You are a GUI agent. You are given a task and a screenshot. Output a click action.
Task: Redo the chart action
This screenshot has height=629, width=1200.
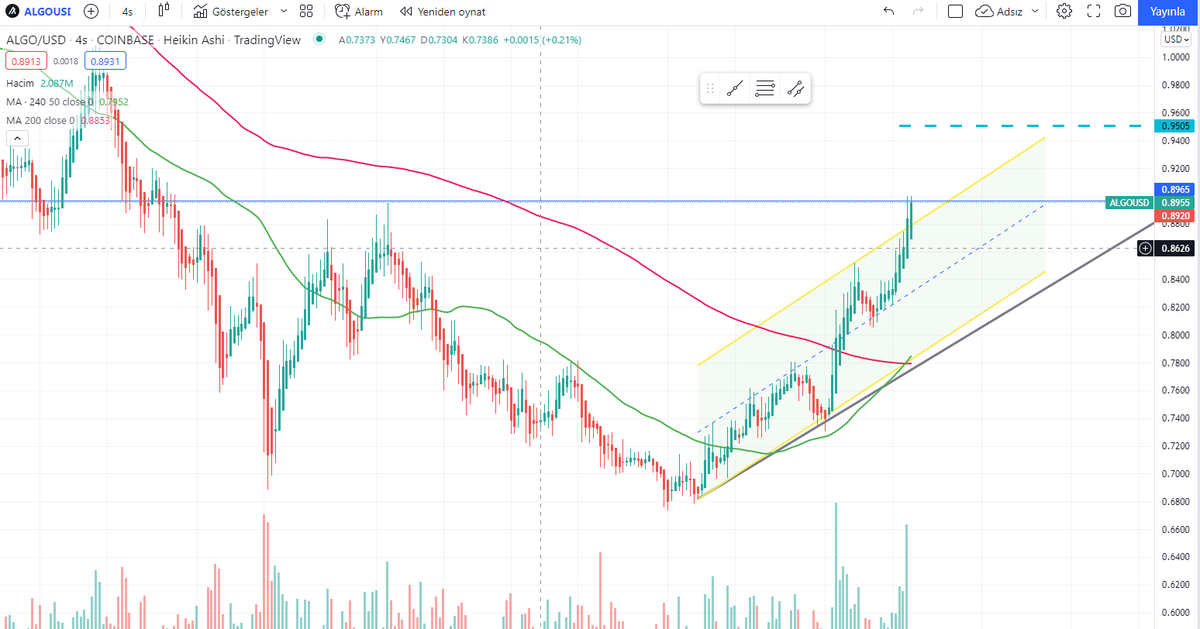(919, 12)
